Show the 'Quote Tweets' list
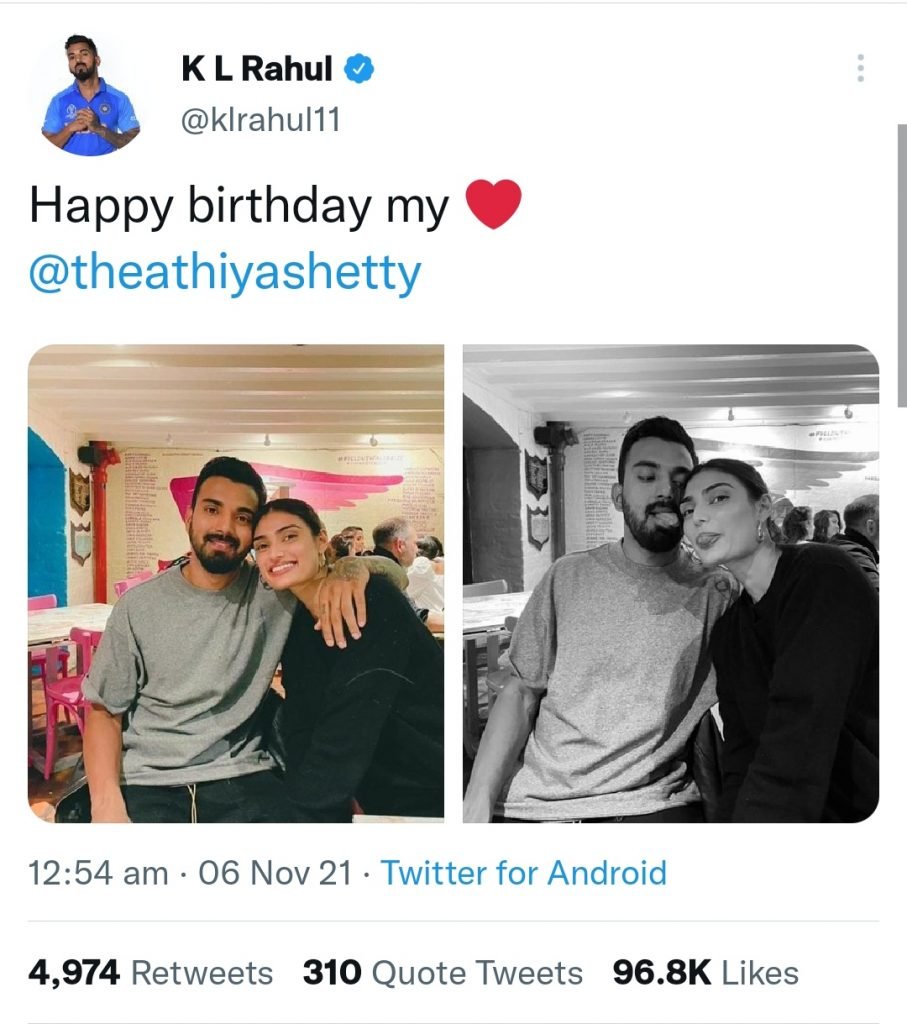The width and height of the screenshot is (907, 1024). pyautogui.click(x=476, y=972)
